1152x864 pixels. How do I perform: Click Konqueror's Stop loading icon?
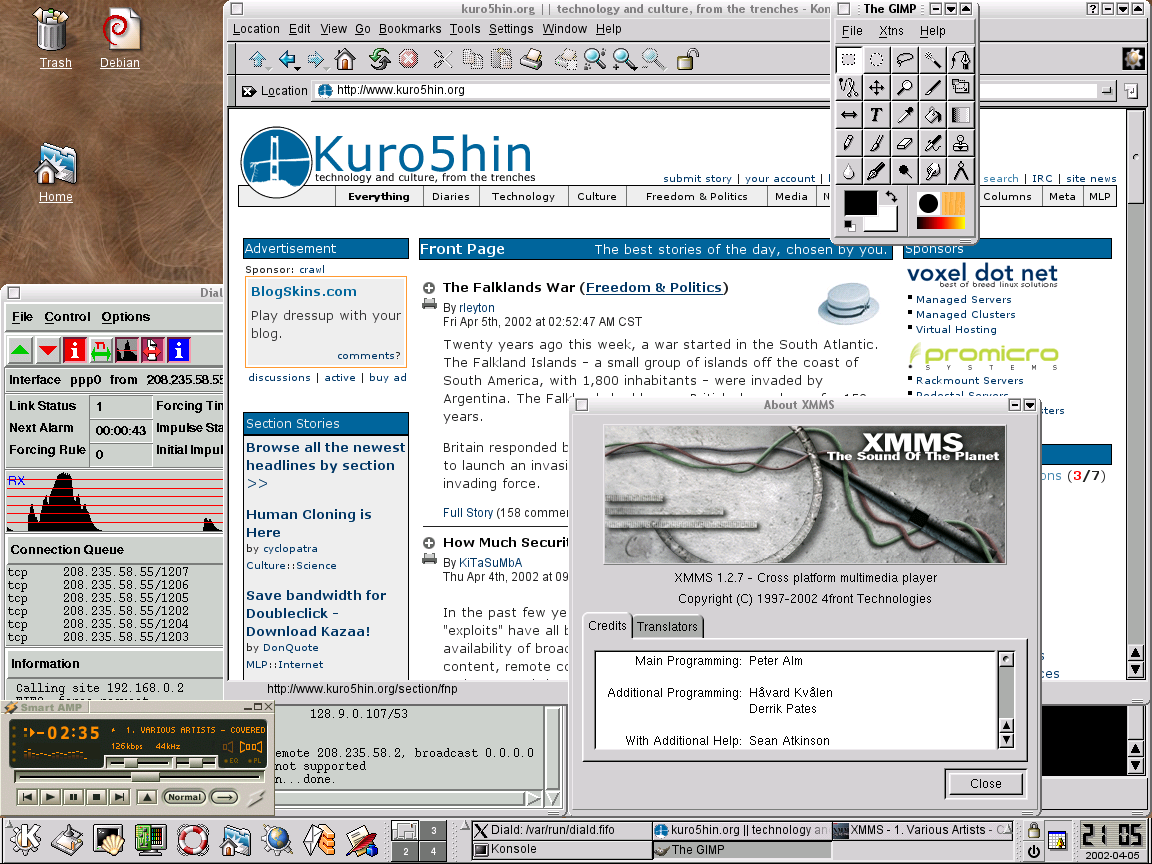coord(408,59)
